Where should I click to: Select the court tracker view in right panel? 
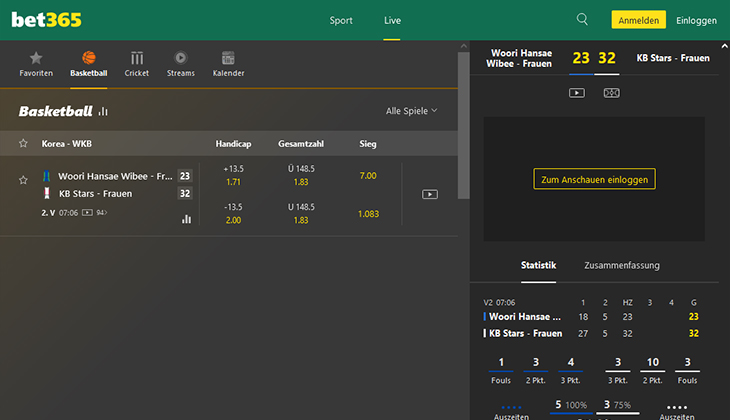click(611, 93)
